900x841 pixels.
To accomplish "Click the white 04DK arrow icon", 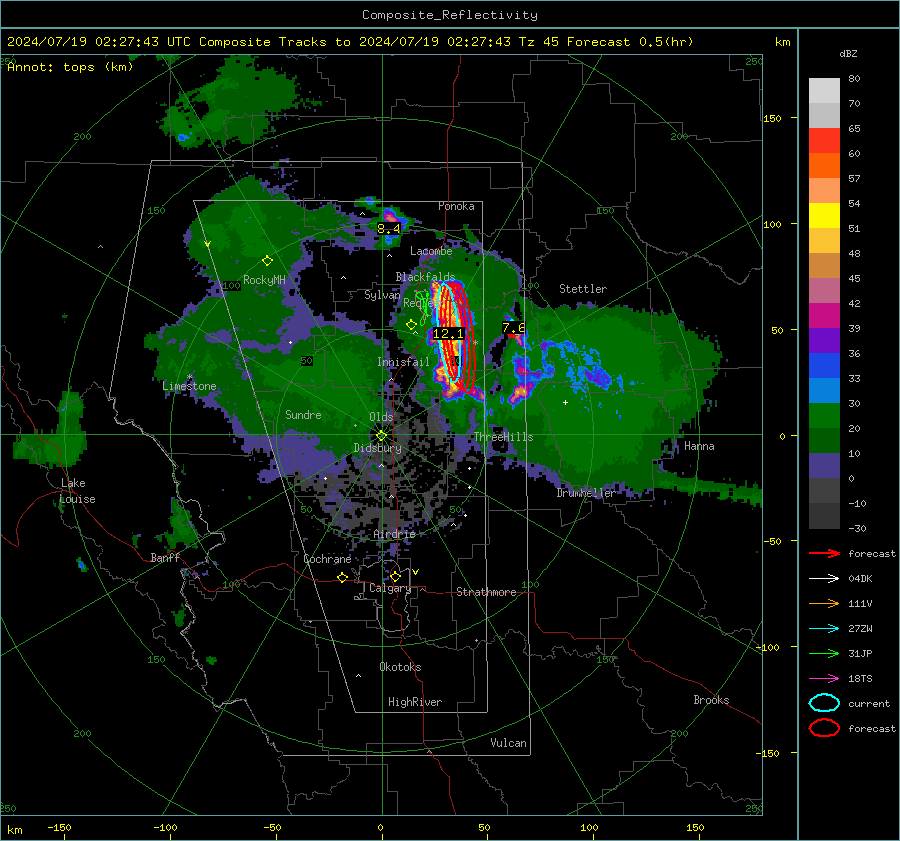I will tap(824, 579).
